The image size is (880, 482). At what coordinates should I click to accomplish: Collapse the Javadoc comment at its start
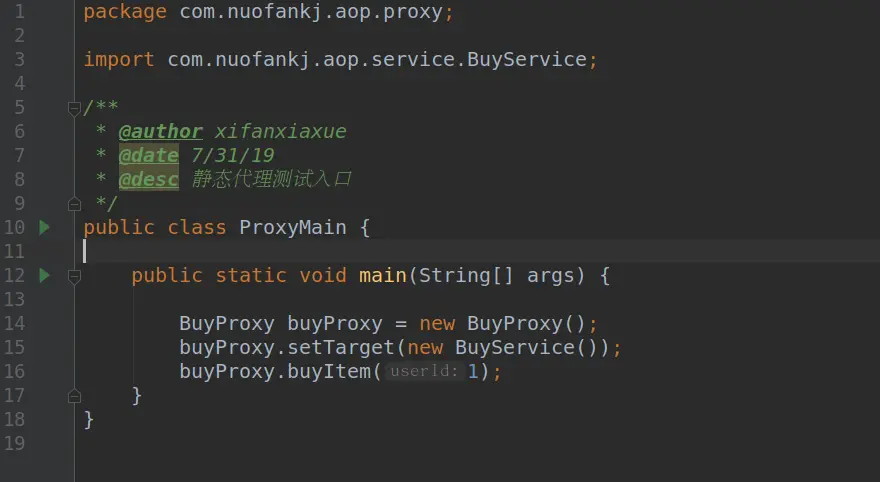74,108
